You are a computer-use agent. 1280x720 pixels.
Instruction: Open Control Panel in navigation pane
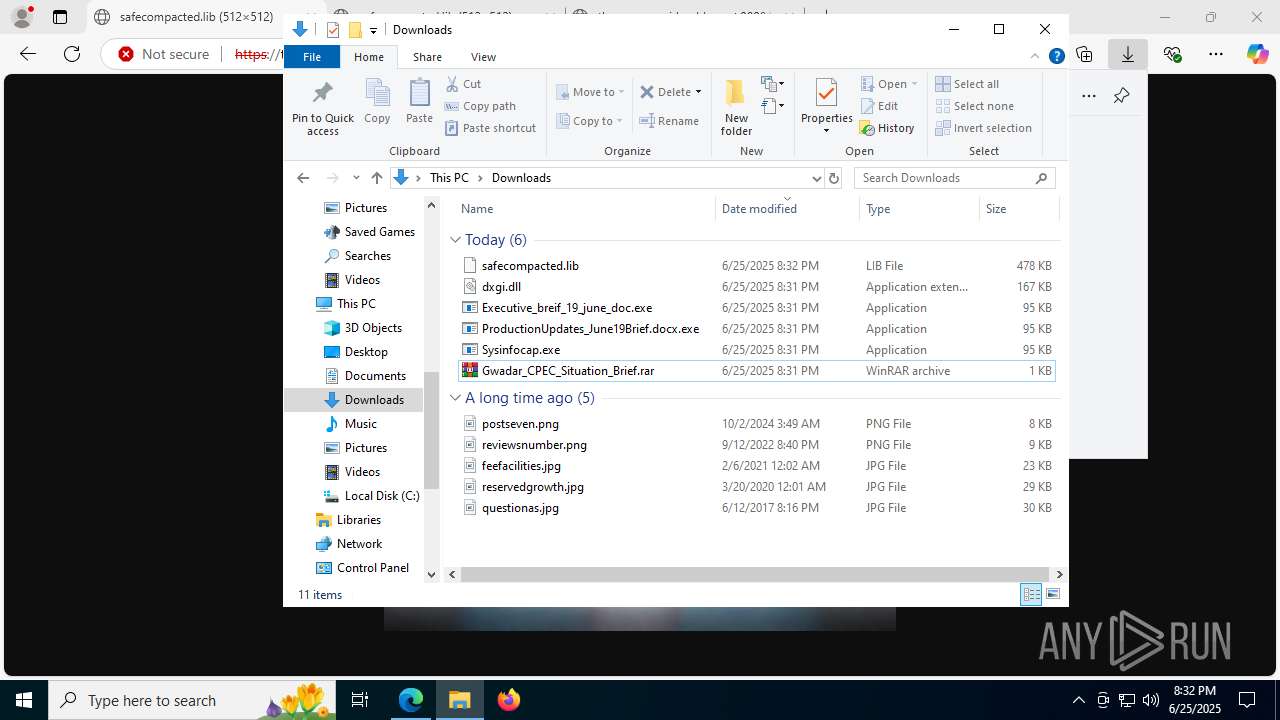[x=363, y=568]
